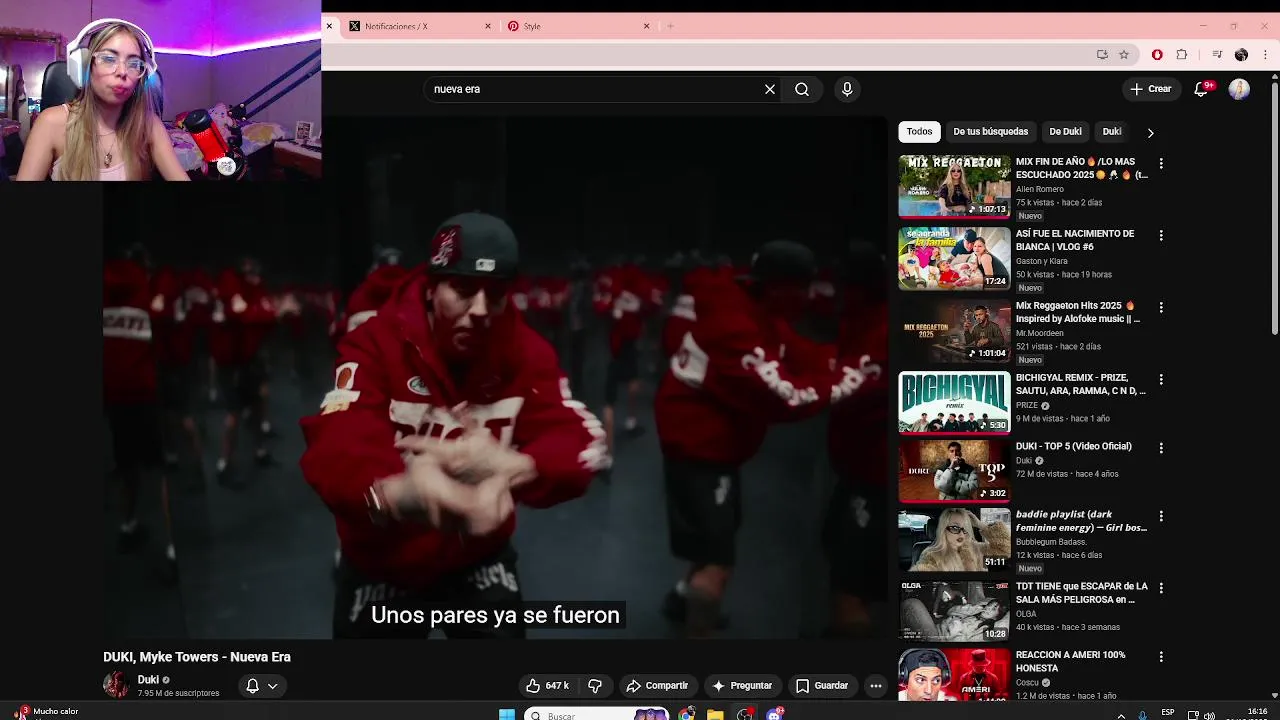Viewport: 1280px width, 720px height.
Task: Open options for baddie playlist video
Action: 1161,516
